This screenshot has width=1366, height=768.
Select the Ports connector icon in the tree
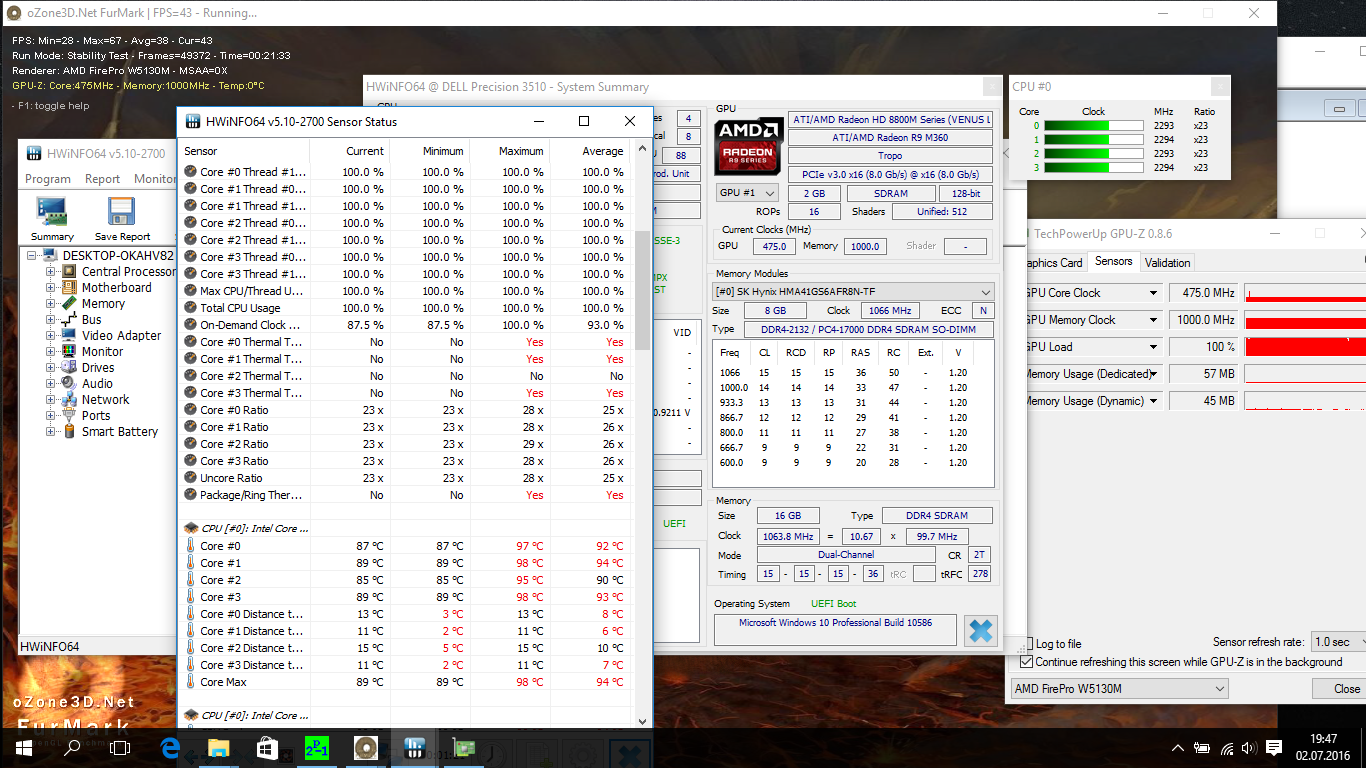coord(69,416)
